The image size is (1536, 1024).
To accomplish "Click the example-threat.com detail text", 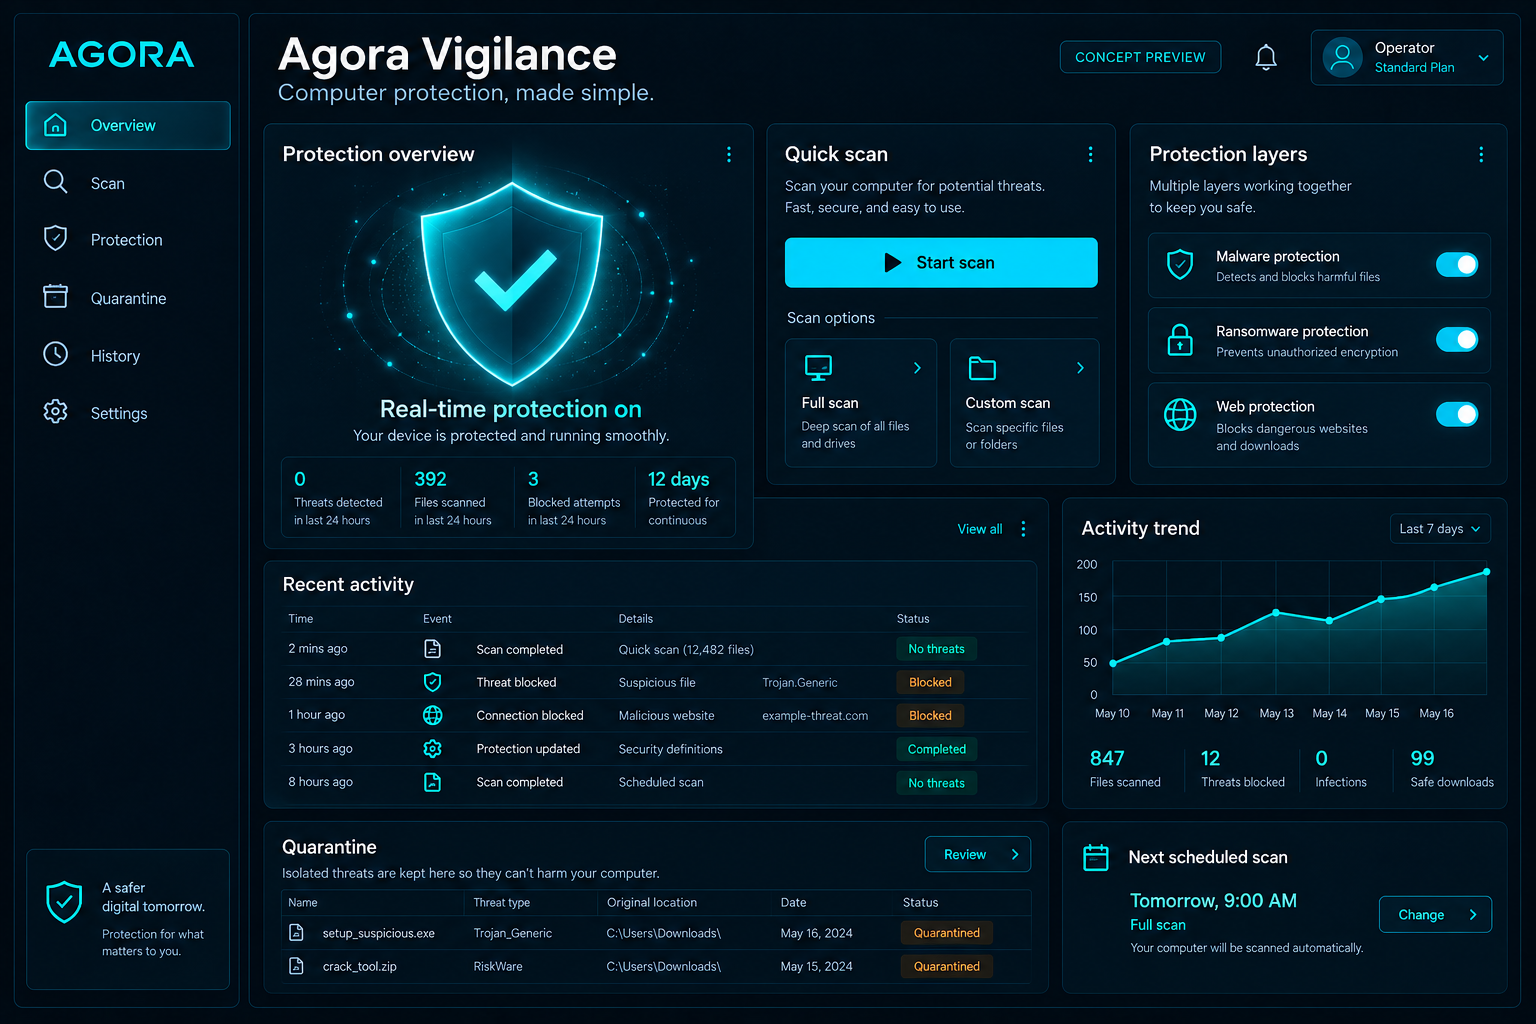I will [x=815, y=716].
